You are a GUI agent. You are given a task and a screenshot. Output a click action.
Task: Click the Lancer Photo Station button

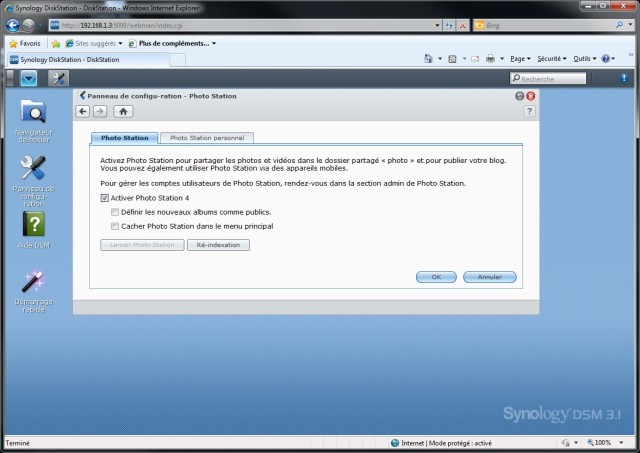coord(142,245)
